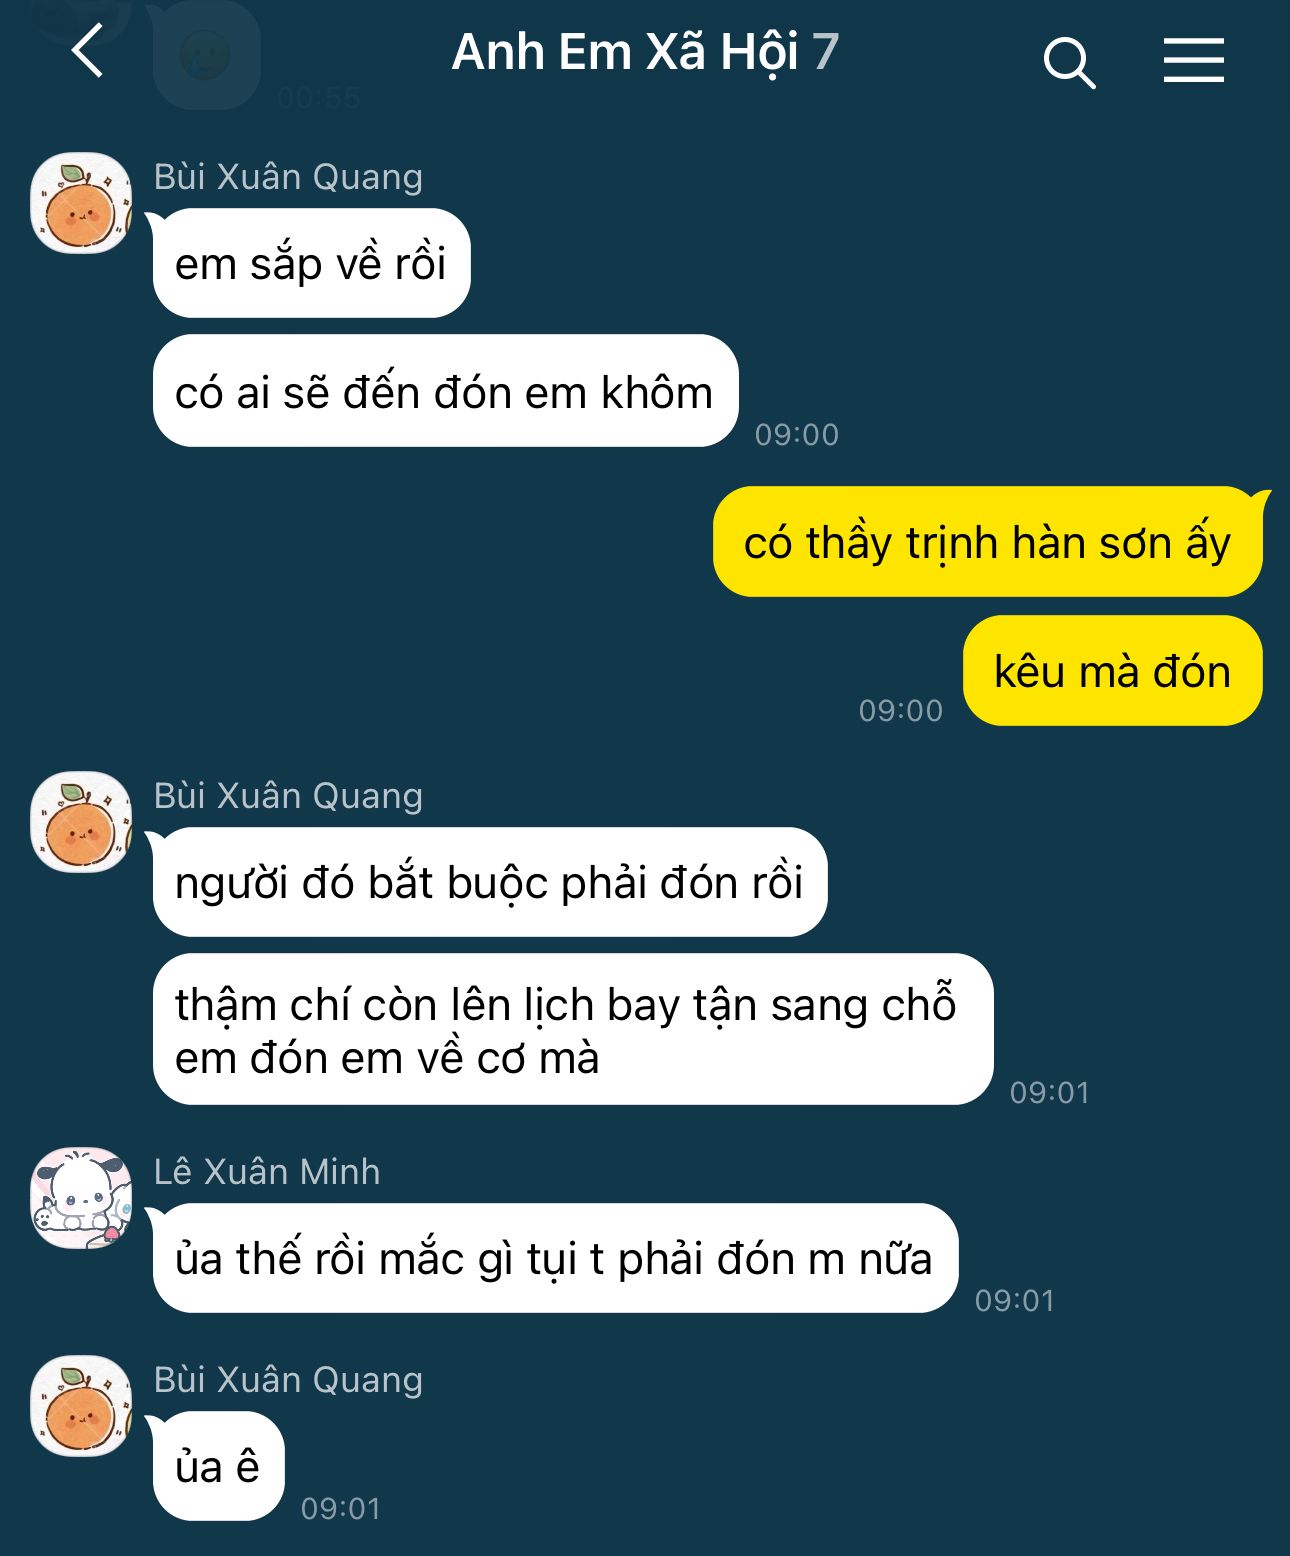Viewport: 1290px width, 1556px height.
Task: Tap the orange avatar beside 'ủa ê'
Action: [81, 1406]
